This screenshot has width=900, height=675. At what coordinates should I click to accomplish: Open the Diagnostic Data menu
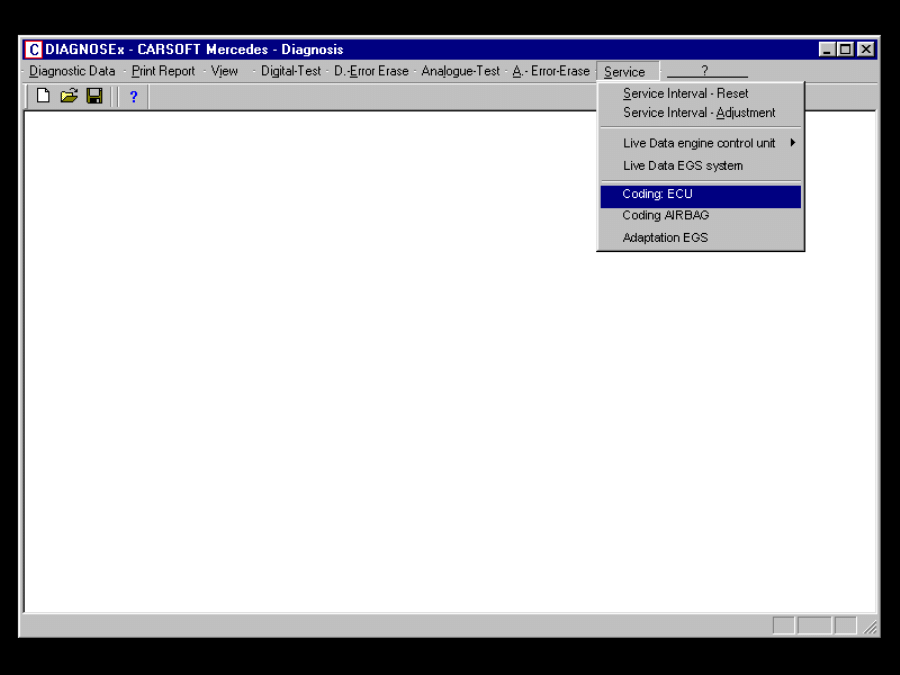tap(72, 71)
